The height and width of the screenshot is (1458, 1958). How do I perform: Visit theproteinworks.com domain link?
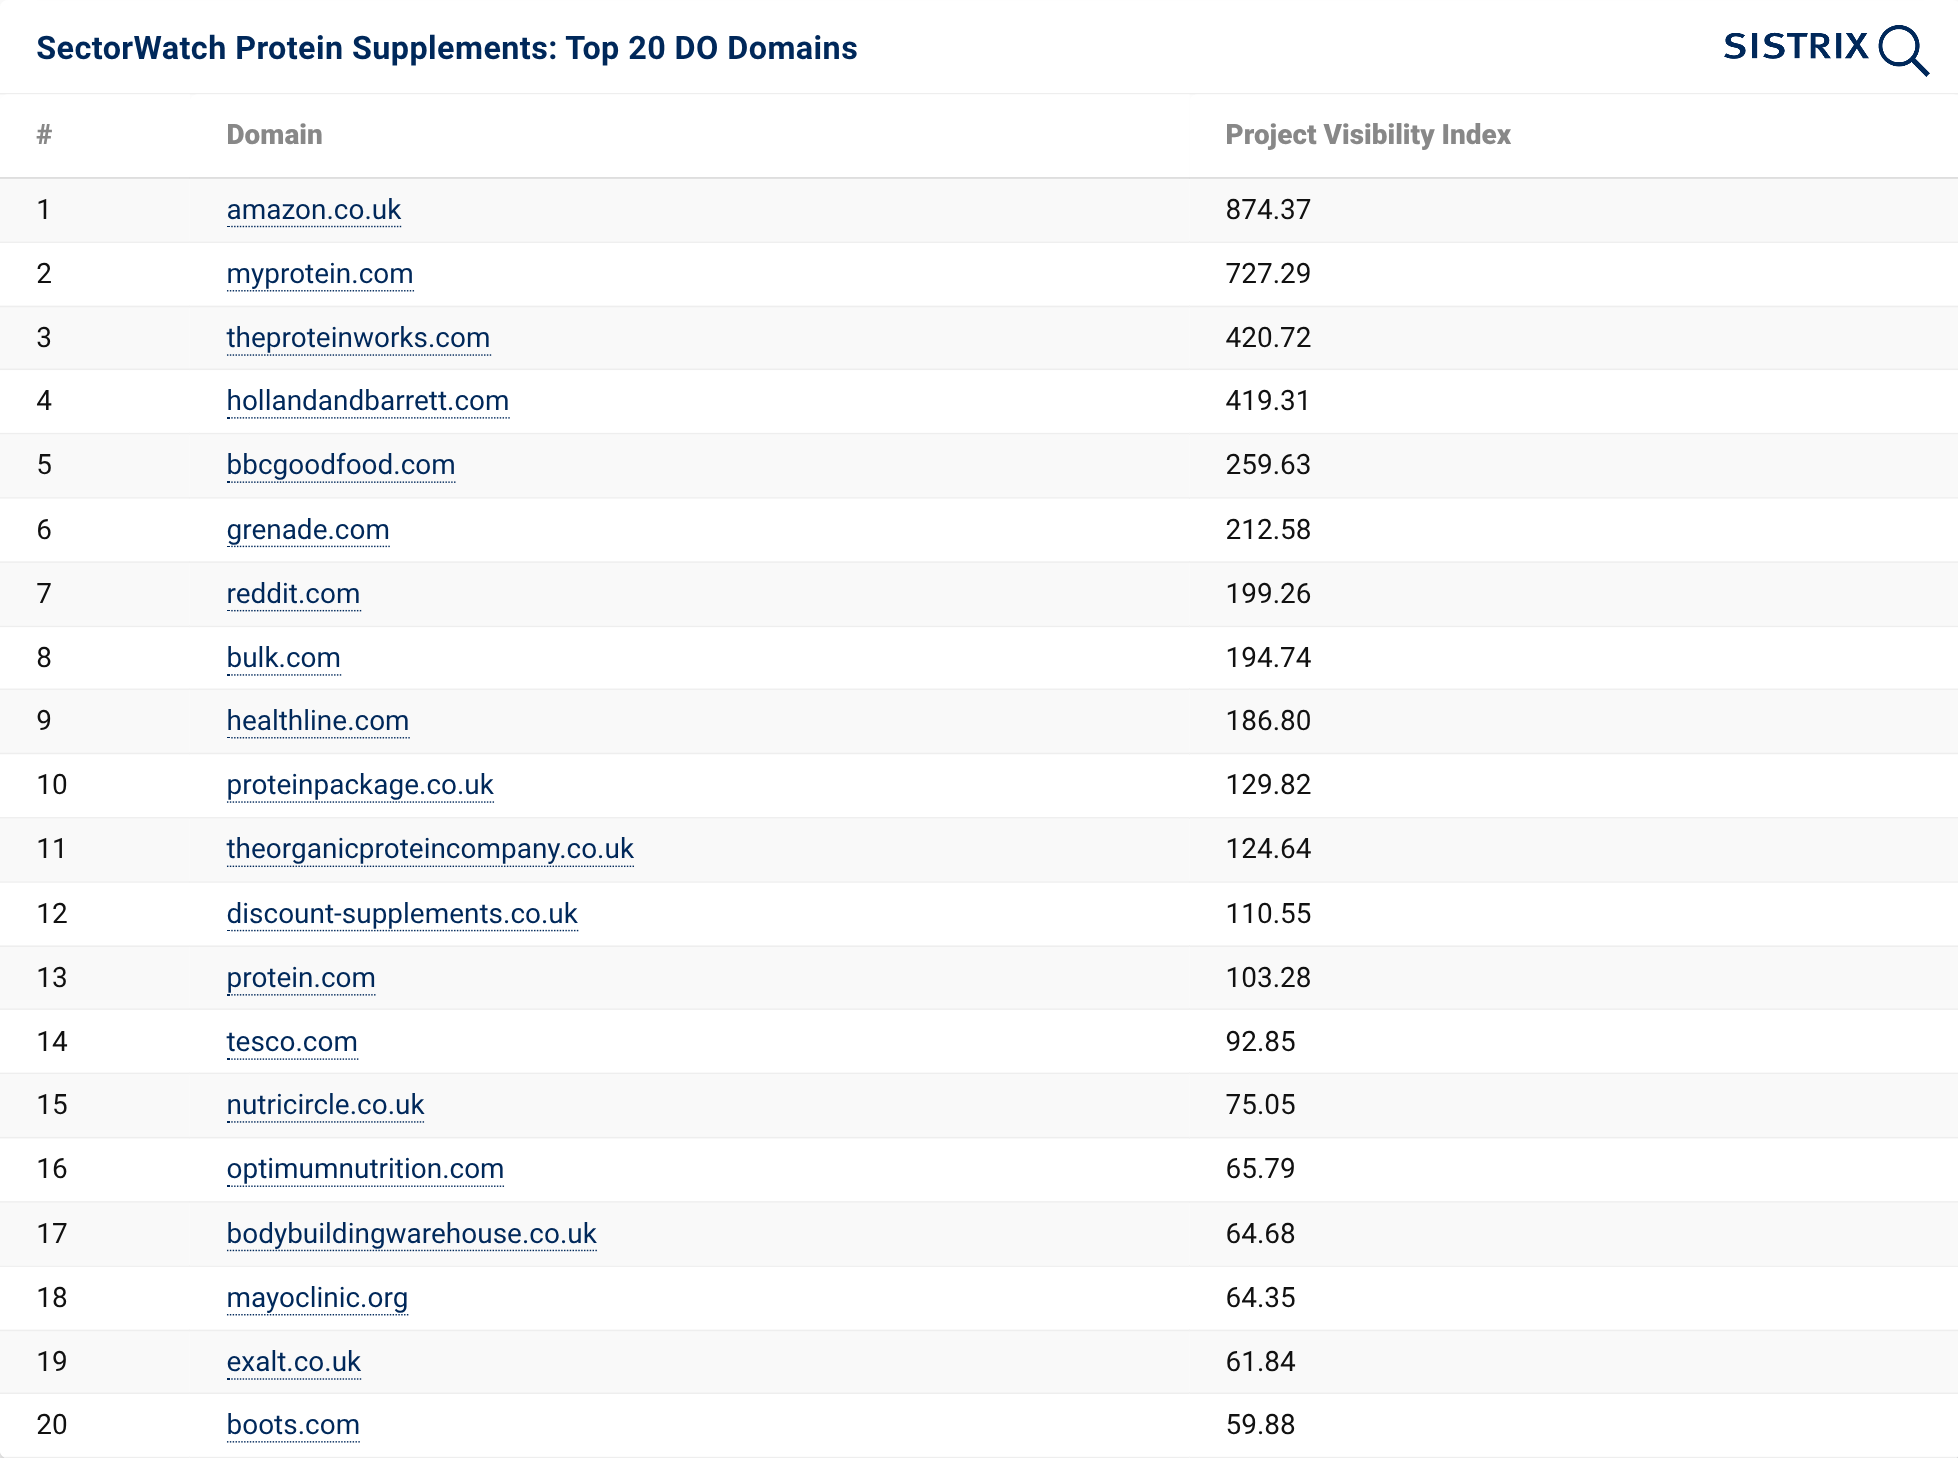tap(358, 338)
